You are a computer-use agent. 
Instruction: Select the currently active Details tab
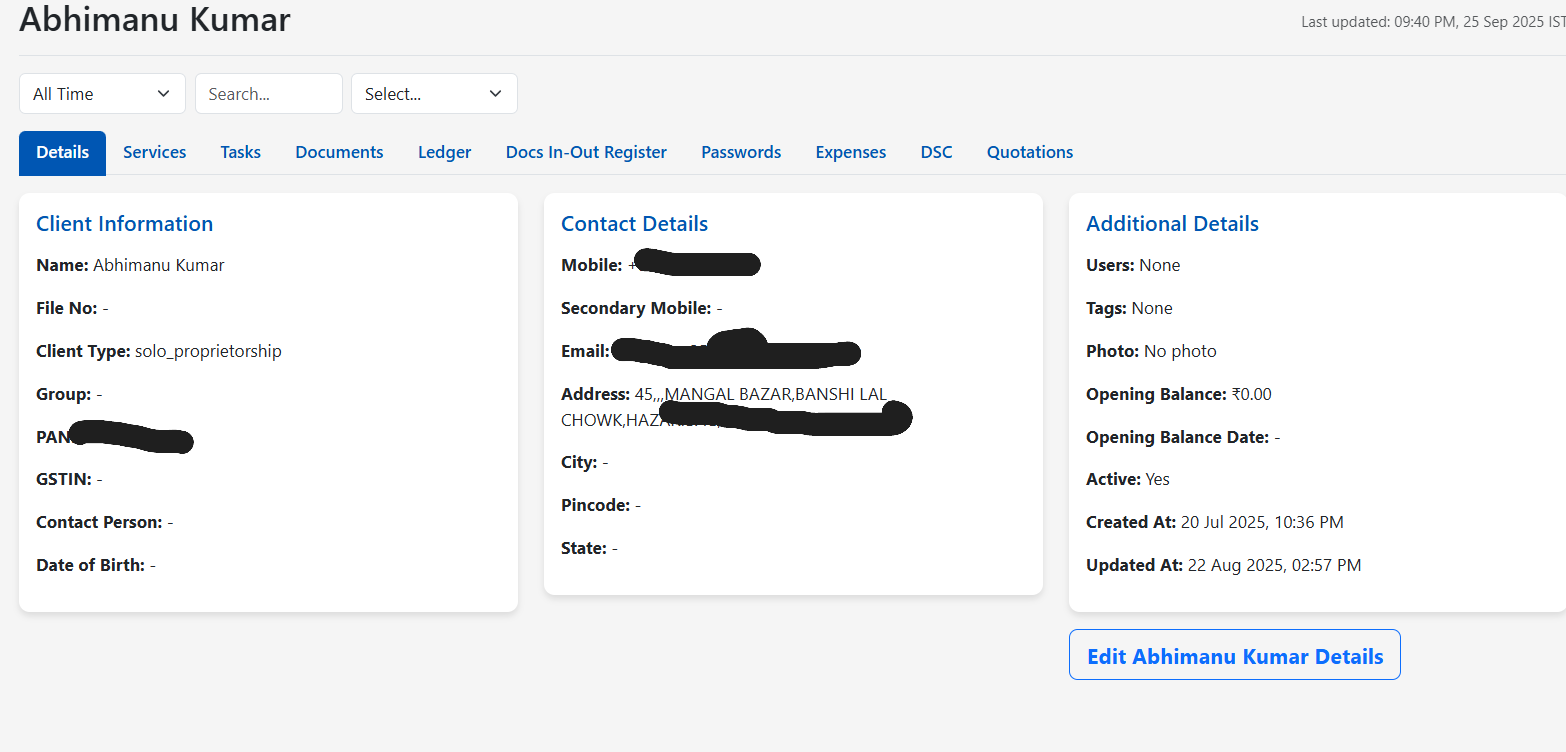[x=62, y=152]
